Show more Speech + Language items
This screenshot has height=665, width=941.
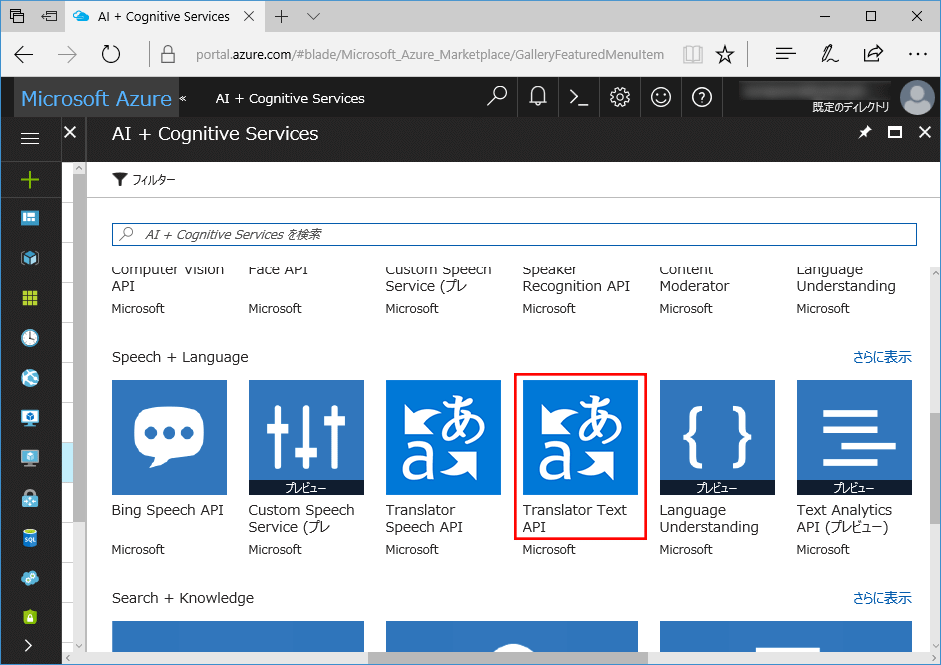point(881,357)
